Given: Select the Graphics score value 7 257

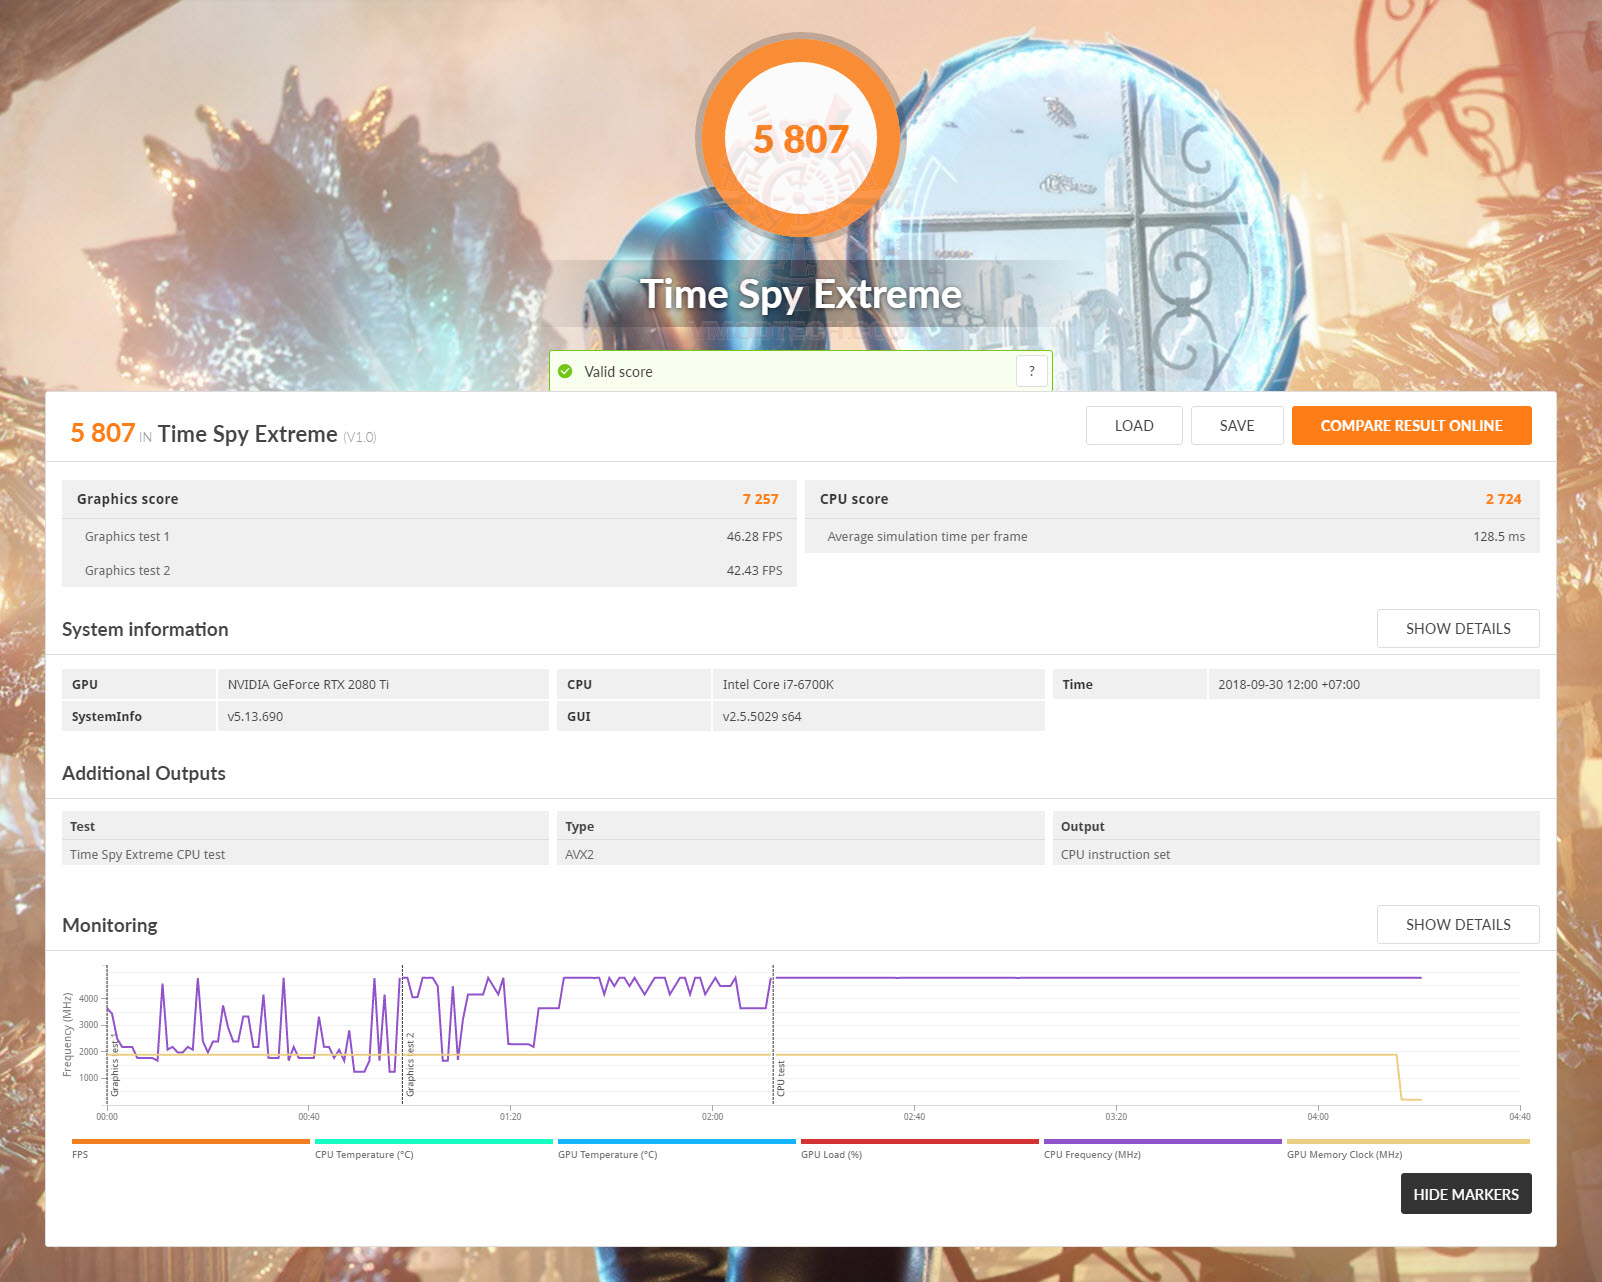Looking at the screenshot, I should [760, 499].
